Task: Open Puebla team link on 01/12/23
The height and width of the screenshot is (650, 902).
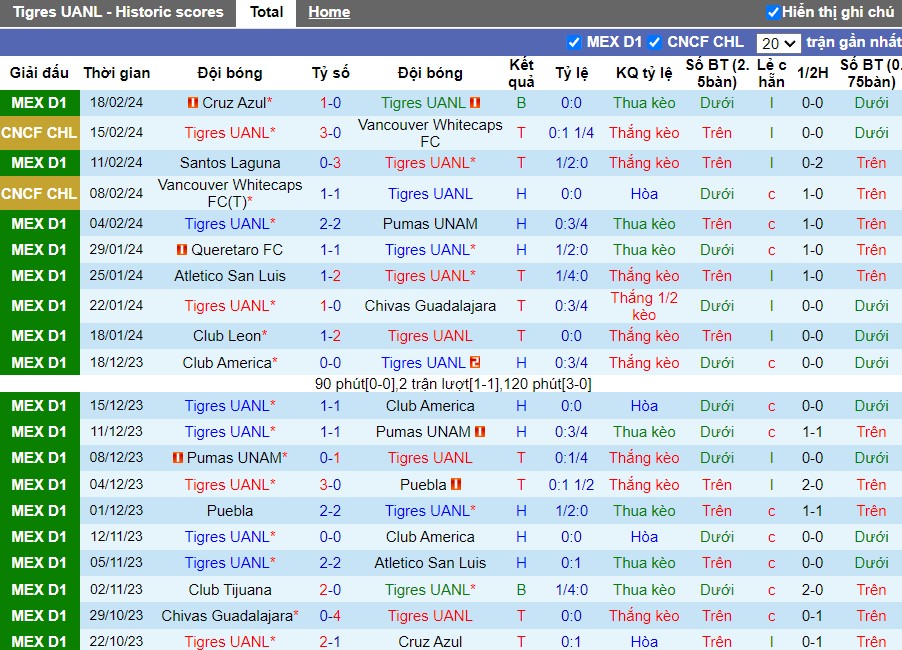Action: click(x=230, y=511)
